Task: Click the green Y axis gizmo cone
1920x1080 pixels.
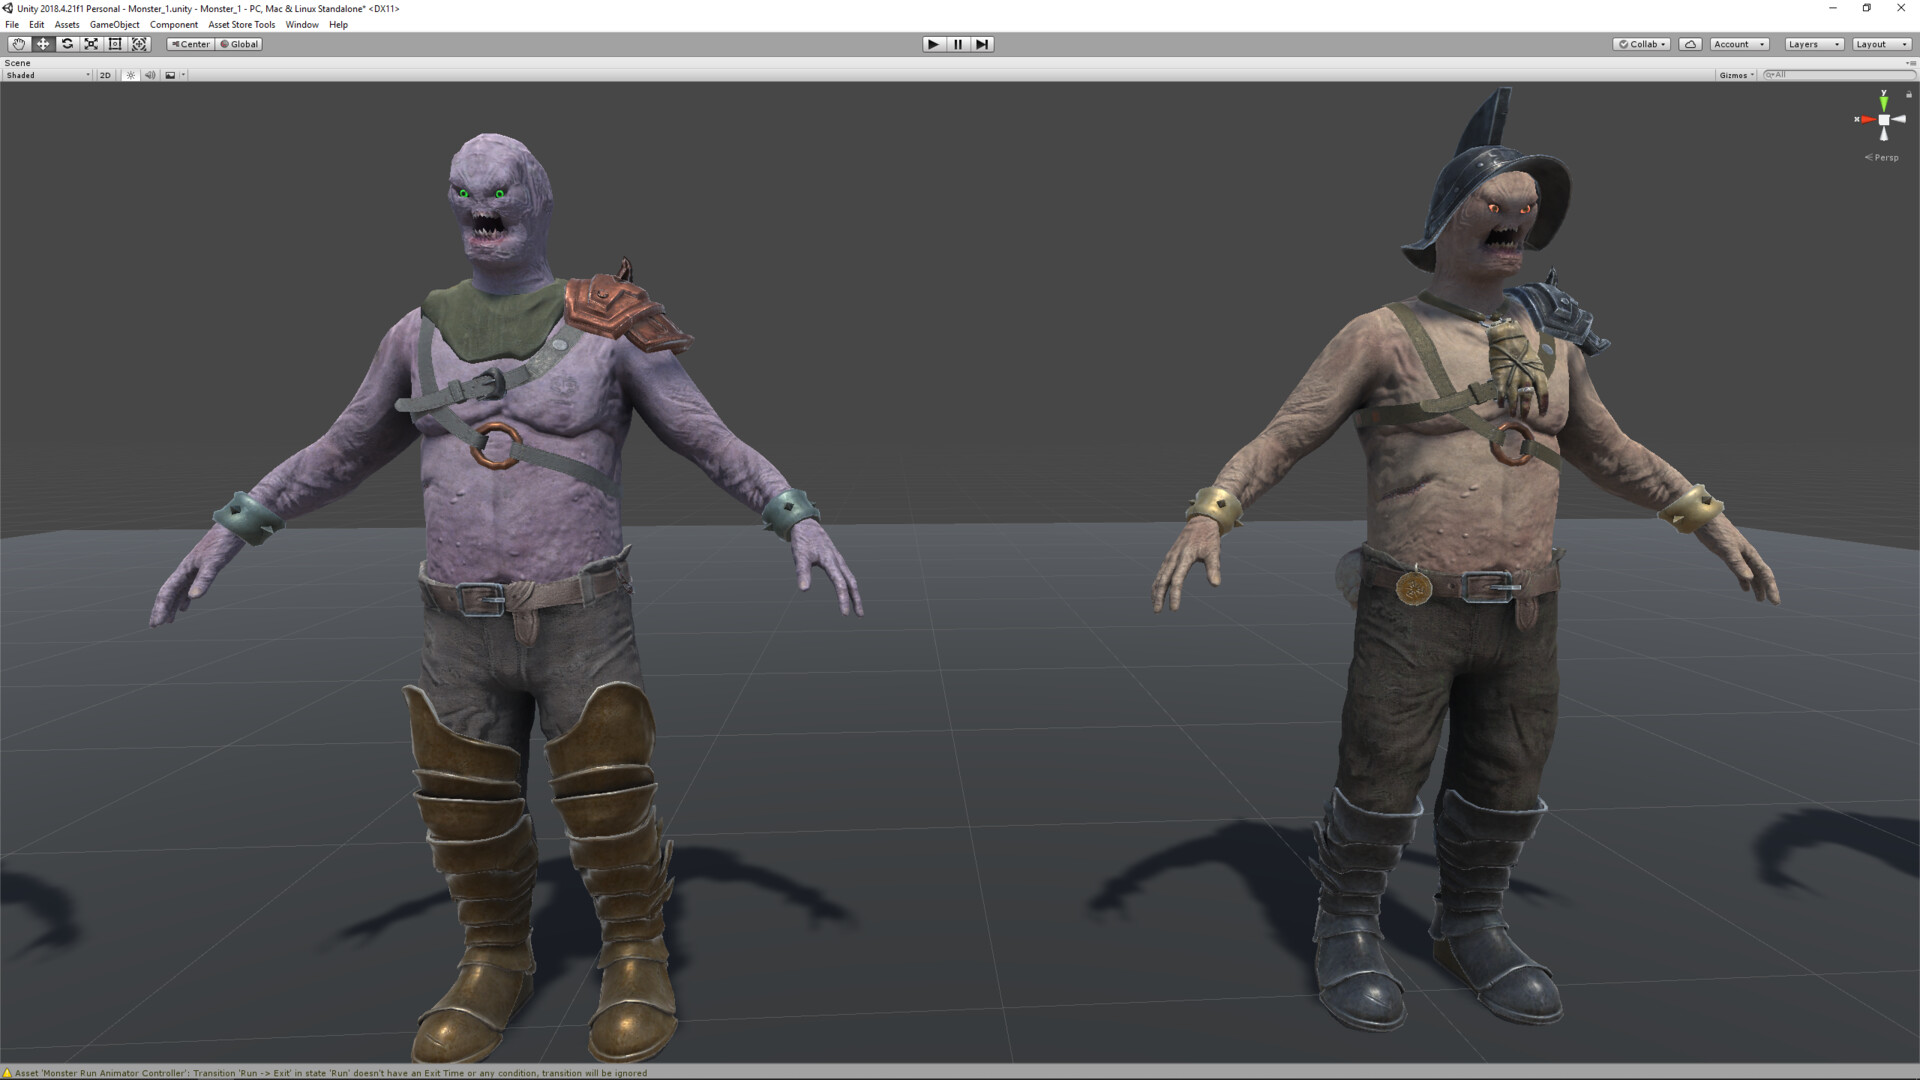Action: (x=1884, y=102)
